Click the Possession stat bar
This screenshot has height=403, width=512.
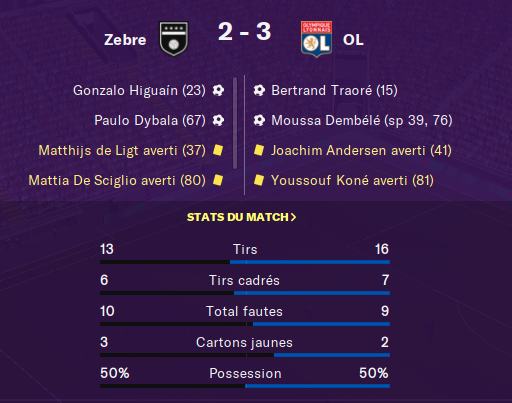245,386
